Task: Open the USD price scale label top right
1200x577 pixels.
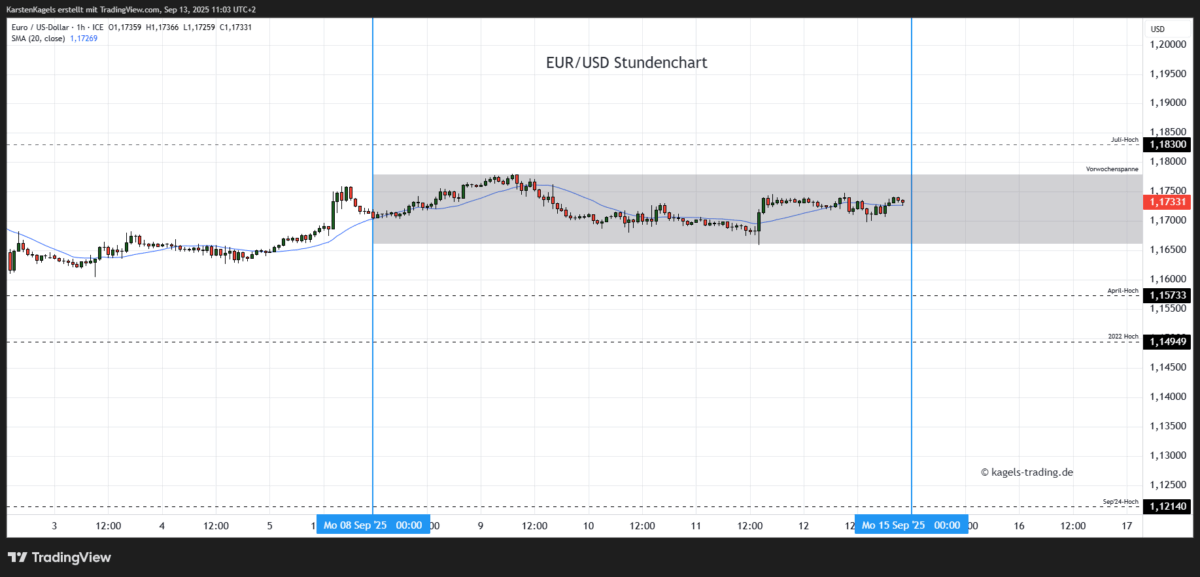Action: (x=1160, y=28)
